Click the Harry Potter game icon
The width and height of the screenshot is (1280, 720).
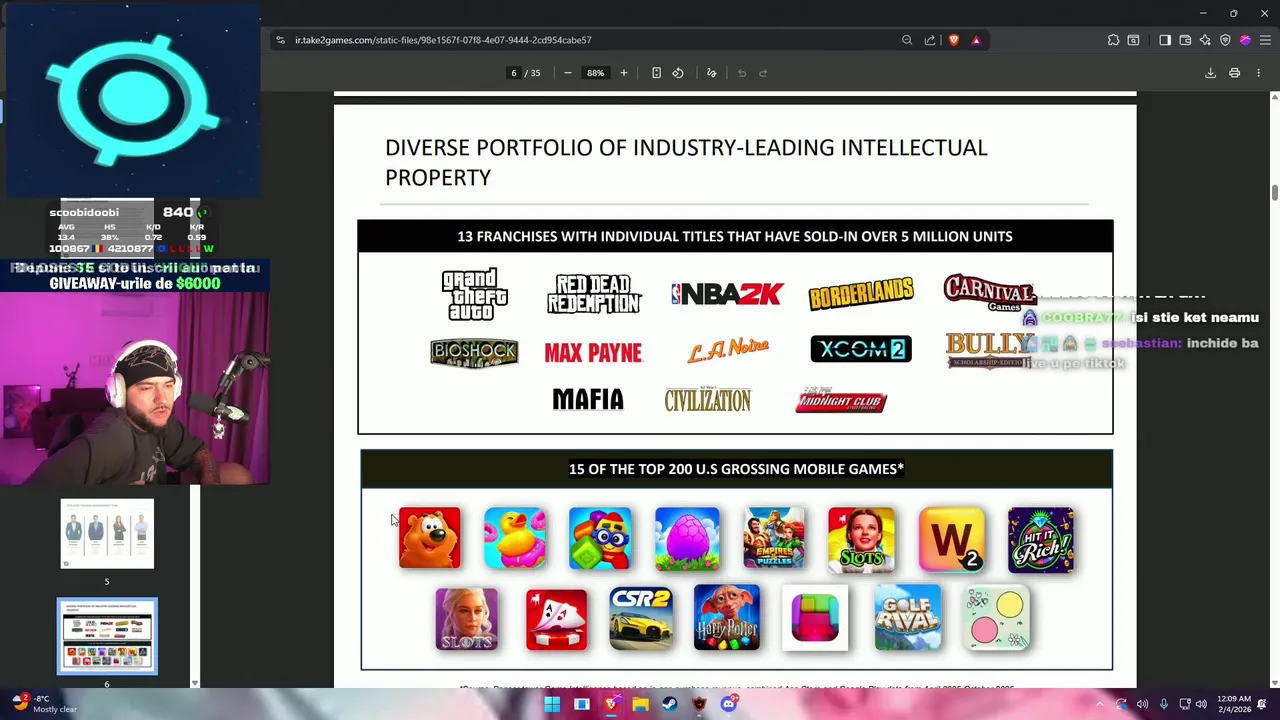coord(727,618)
